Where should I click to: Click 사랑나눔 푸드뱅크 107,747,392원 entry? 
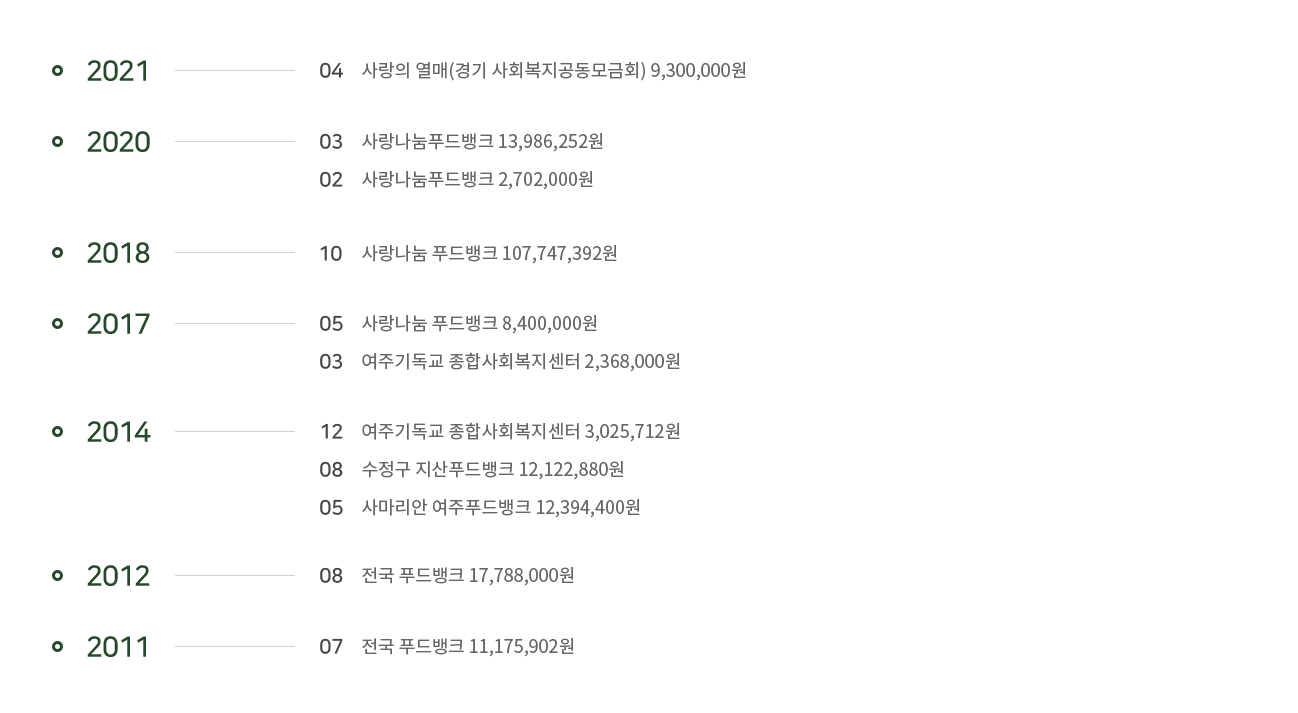[489, 253]
